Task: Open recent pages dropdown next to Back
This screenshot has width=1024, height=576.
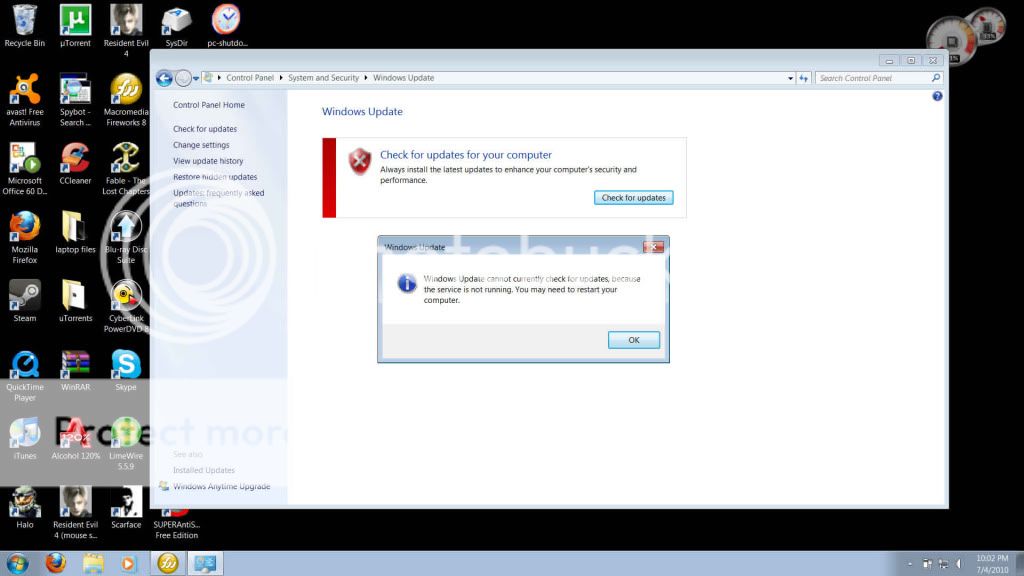Action: (x=196, y=78)
